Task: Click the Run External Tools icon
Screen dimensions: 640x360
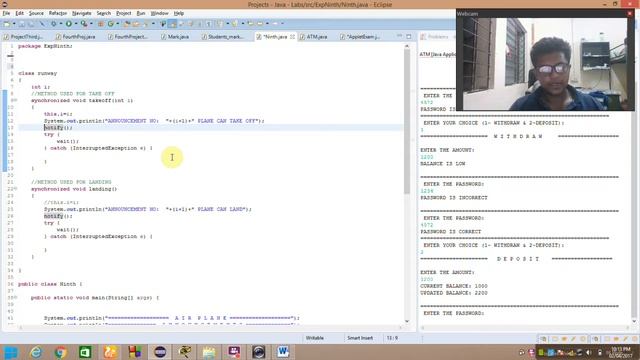Action: (x=84, y=24)
